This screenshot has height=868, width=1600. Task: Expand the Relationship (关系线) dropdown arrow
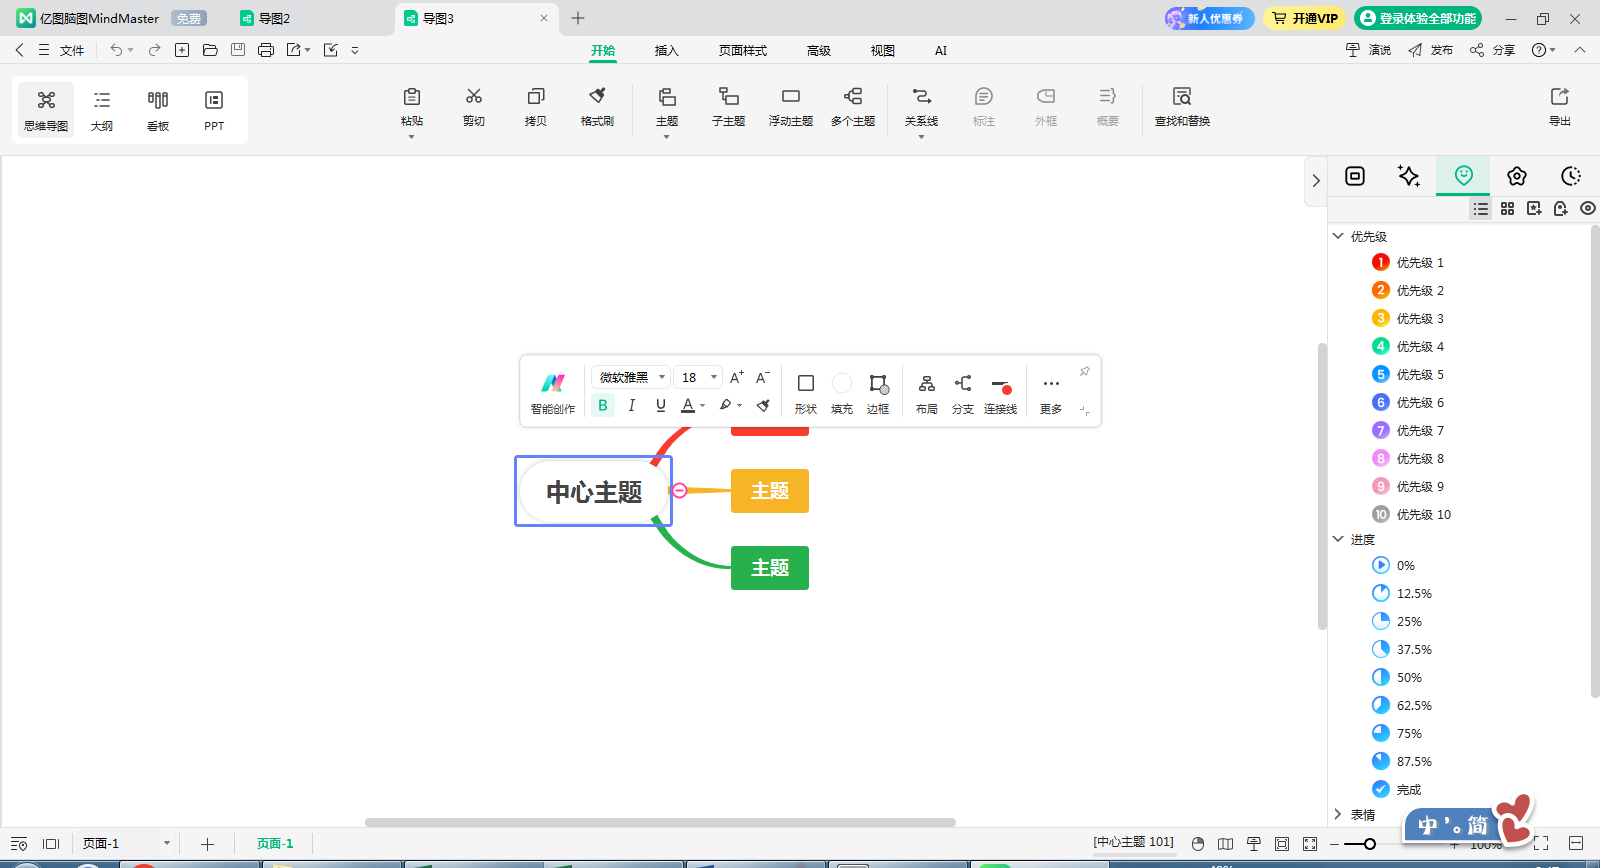[x=922, y=137]
